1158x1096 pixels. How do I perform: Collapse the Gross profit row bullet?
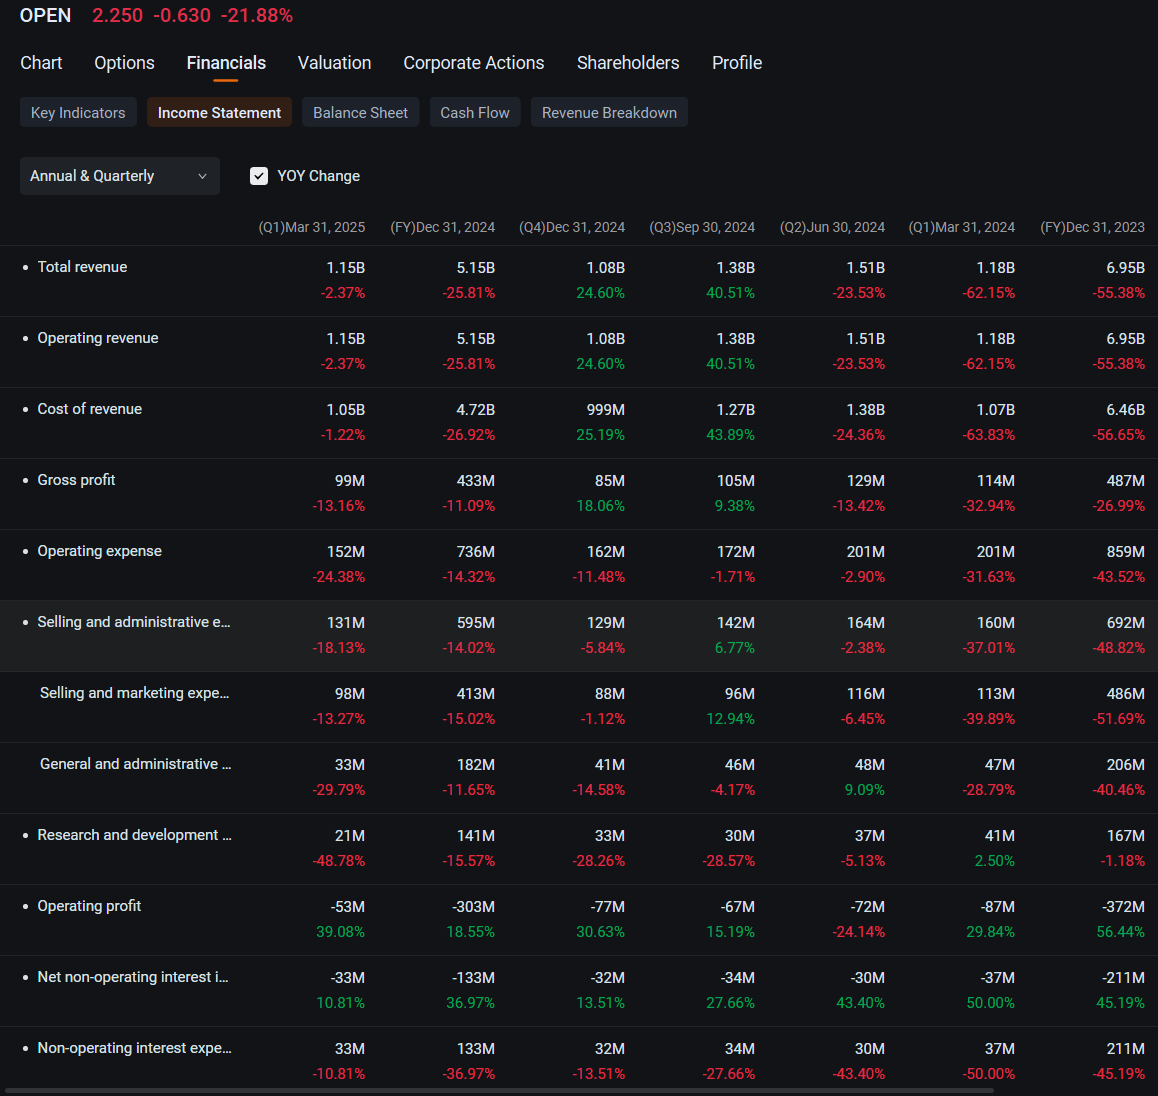point(25,479)
